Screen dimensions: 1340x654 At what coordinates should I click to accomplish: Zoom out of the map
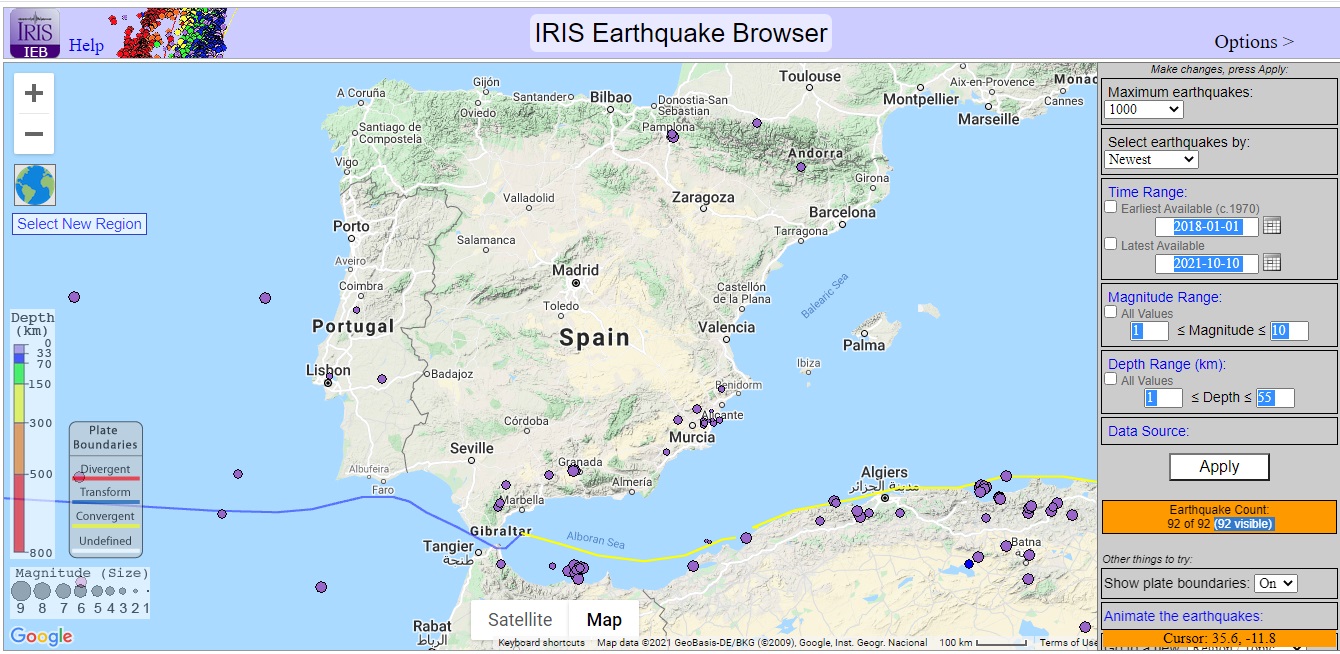click(34, 134)
